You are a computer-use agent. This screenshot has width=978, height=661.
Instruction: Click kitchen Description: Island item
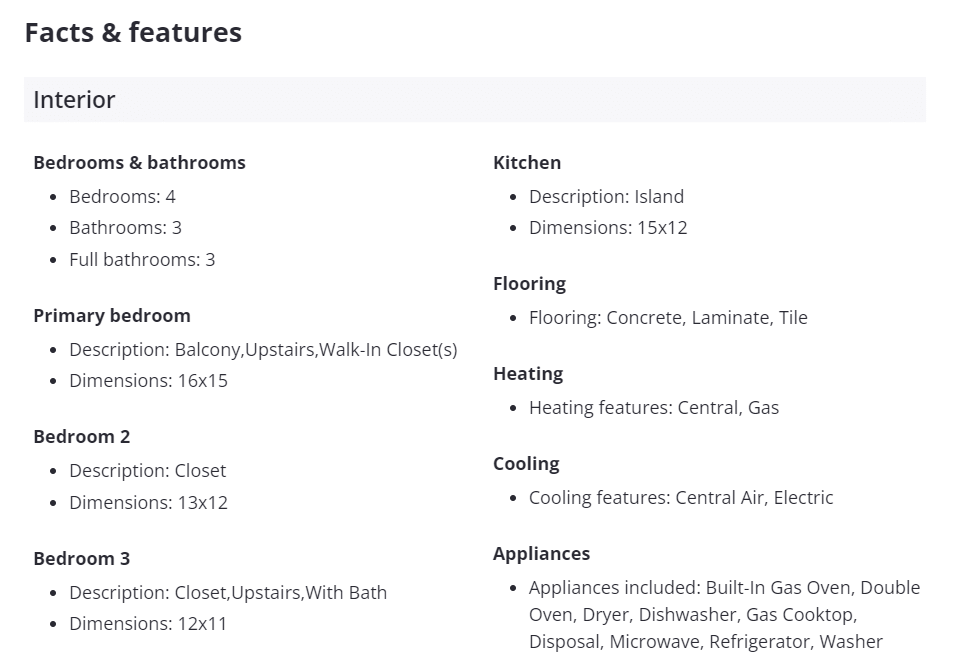(x=606, y=196)
